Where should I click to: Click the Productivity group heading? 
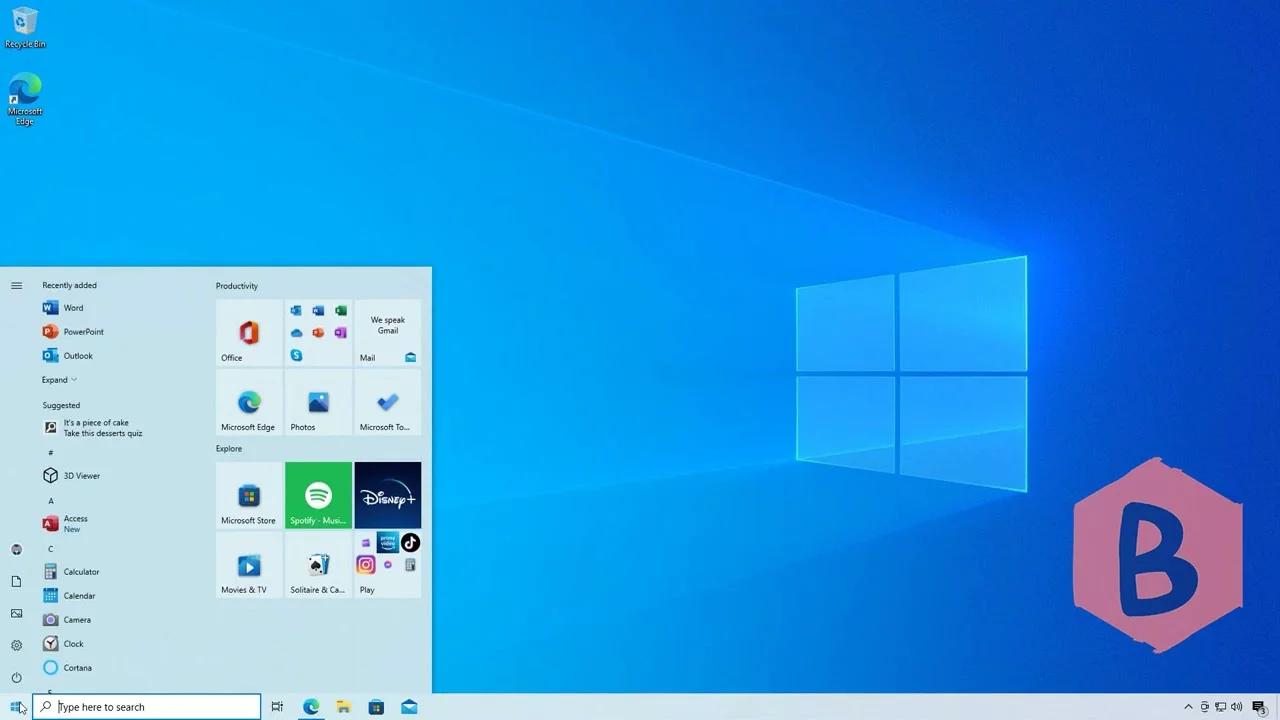[237, 286]
